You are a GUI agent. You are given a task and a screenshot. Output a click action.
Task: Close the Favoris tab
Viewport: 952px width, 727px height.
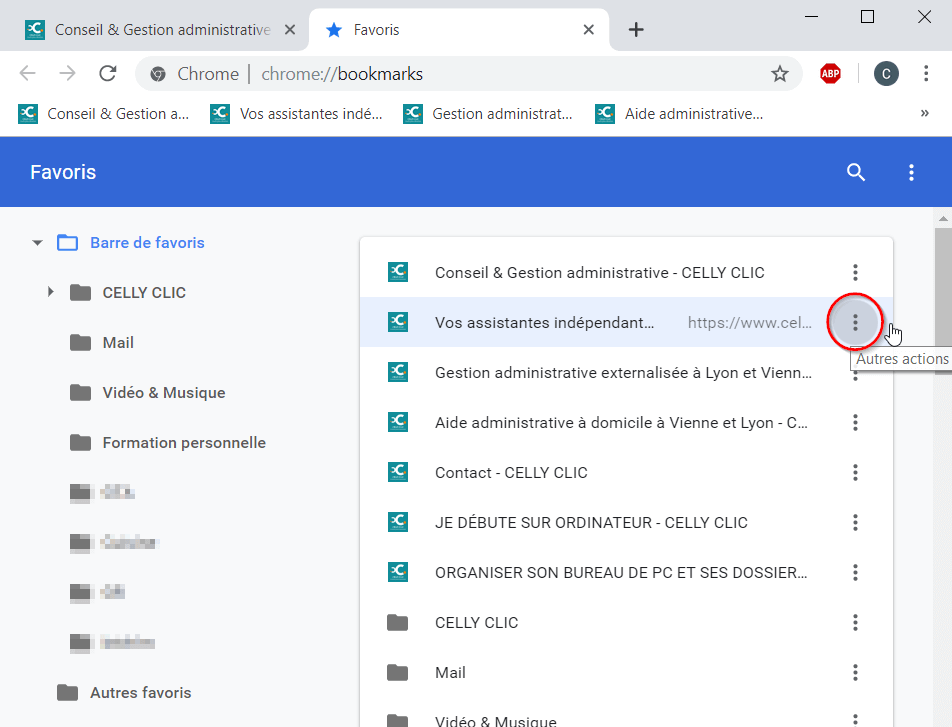pyautogui.click(x=588, y=30)
